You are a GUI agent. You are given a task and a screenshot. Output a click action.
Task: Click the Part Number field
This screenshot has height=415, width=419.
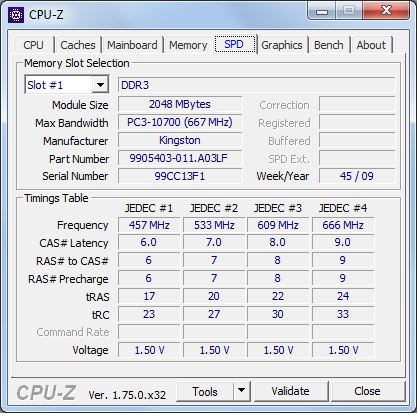pyautogui.click(x=180, y=158)
